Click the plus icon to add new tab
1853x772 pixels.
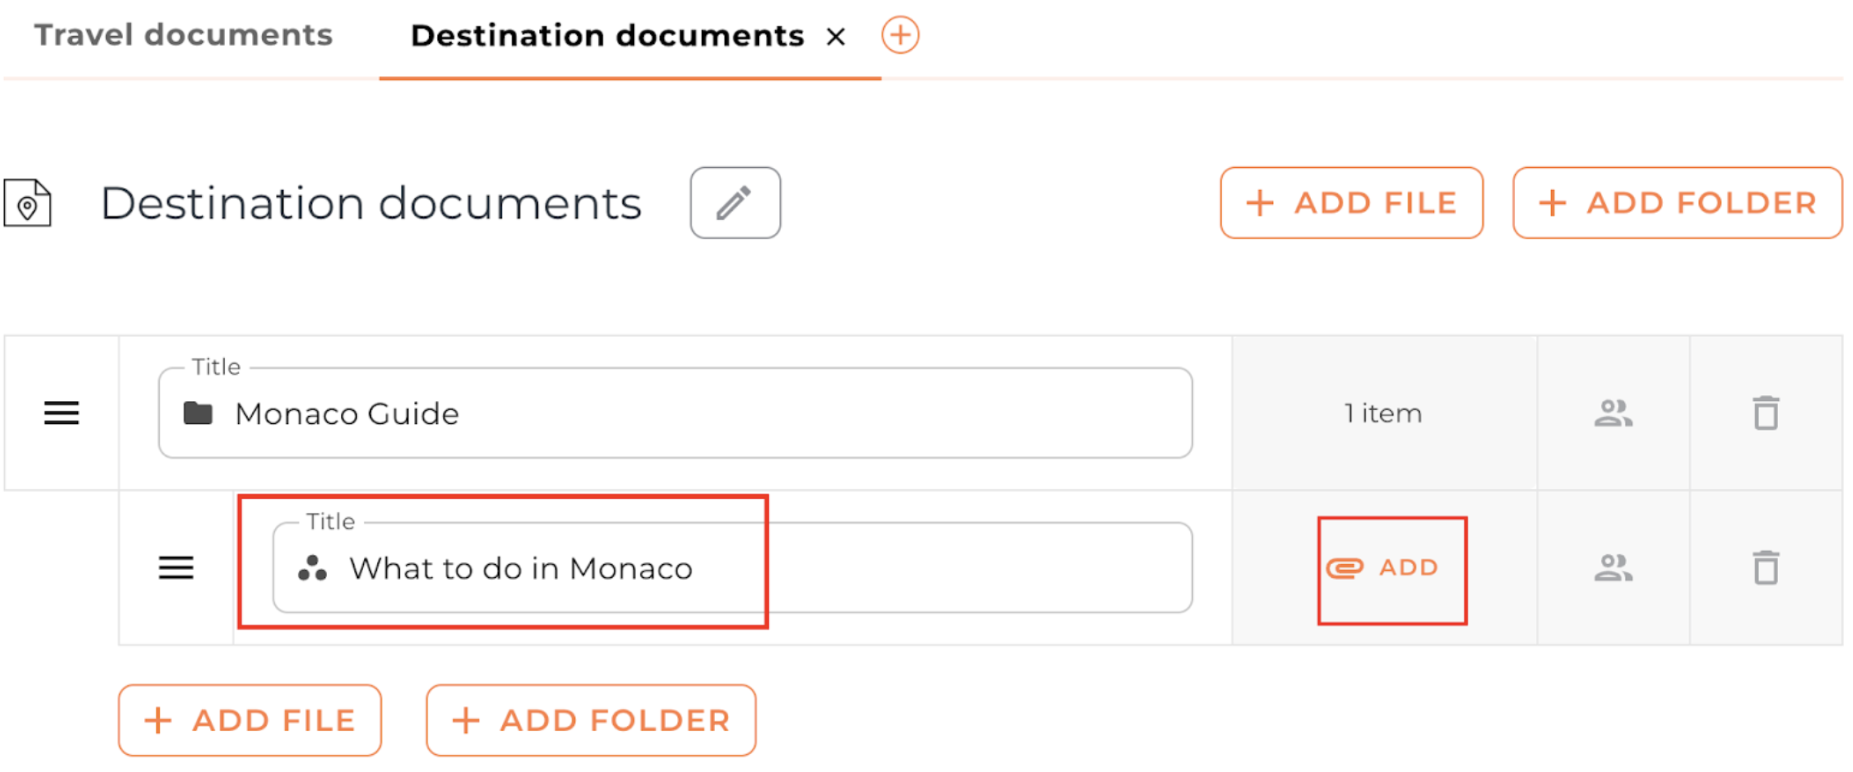coord(899,36)
